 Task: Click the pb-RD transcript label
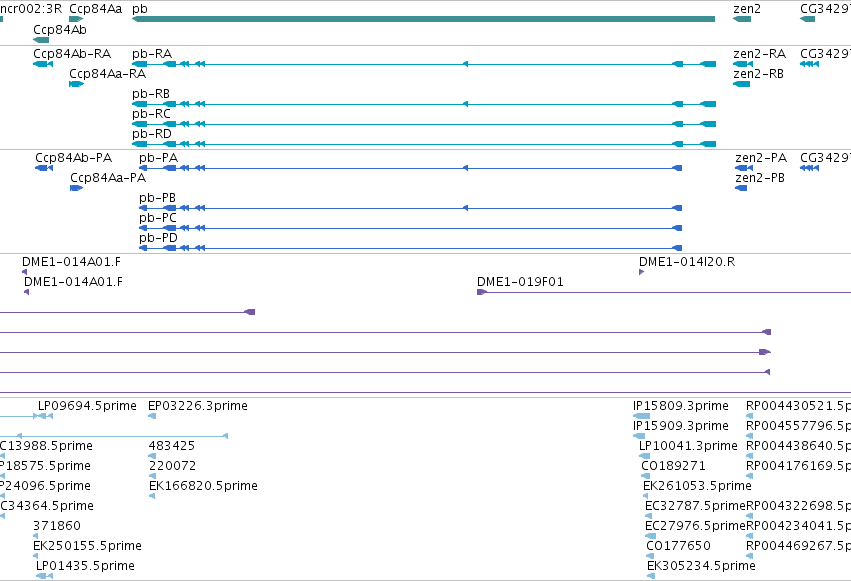(152, 134)
